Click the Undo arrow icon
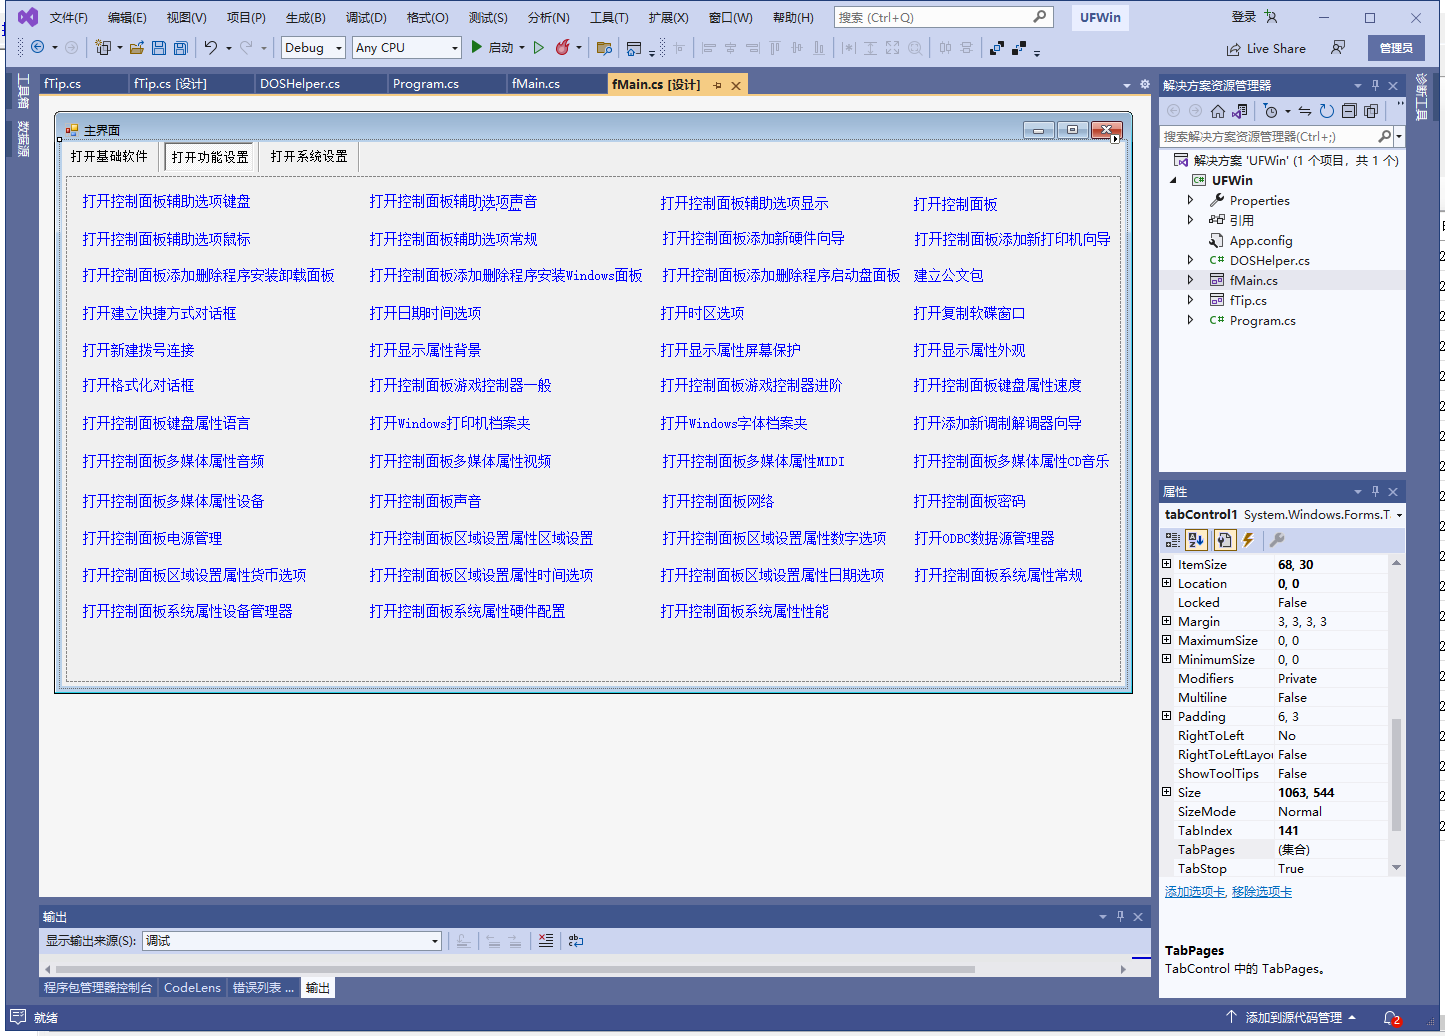The image size is (1445, 1036). click(x=210, y=48)
